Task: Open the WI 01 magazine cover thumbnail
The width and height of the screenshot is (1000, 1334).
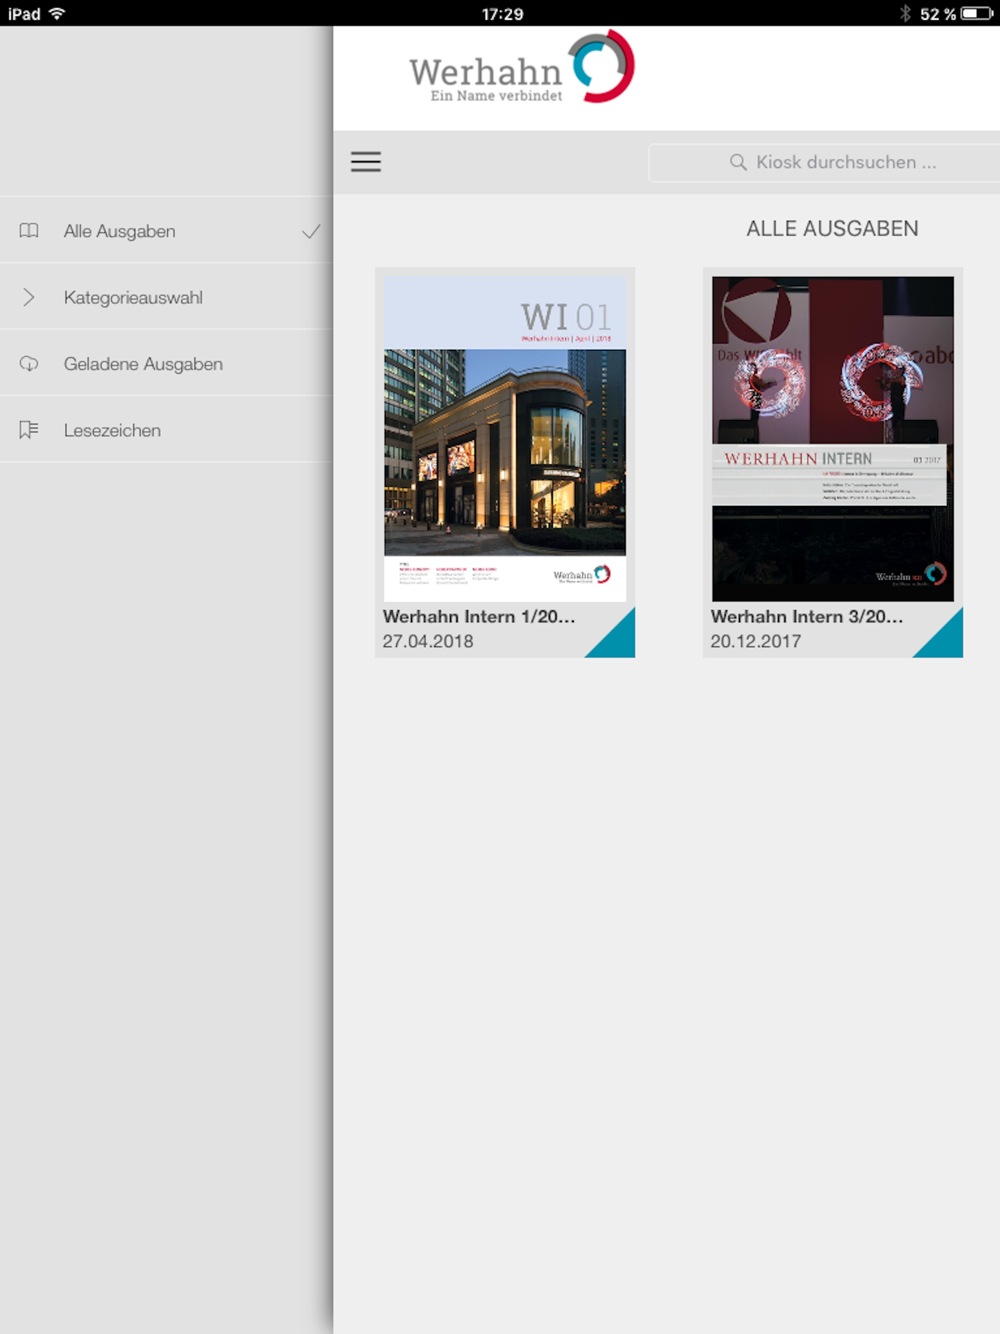Action: [x=505, y=439]
